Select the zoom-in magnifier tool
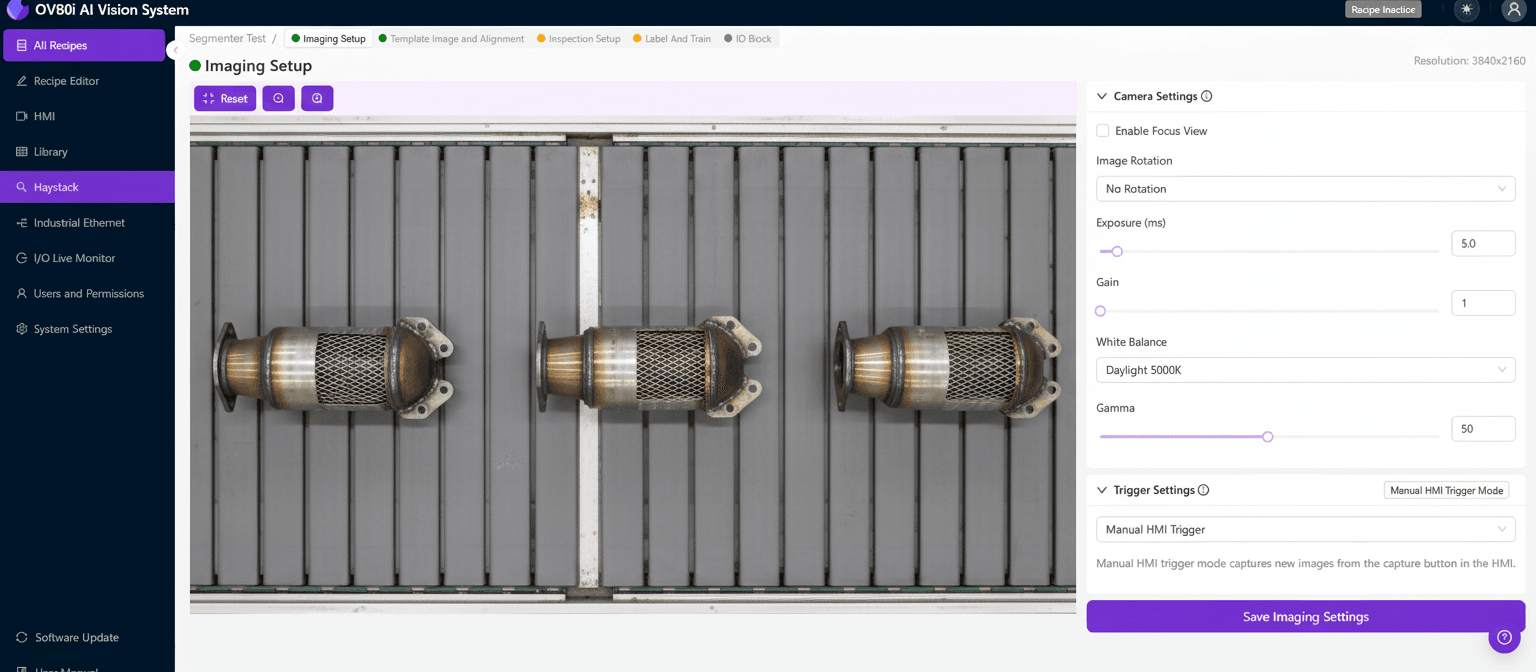Image resolution: width=1536 pixels, height=672 pixels. (317, 98)
